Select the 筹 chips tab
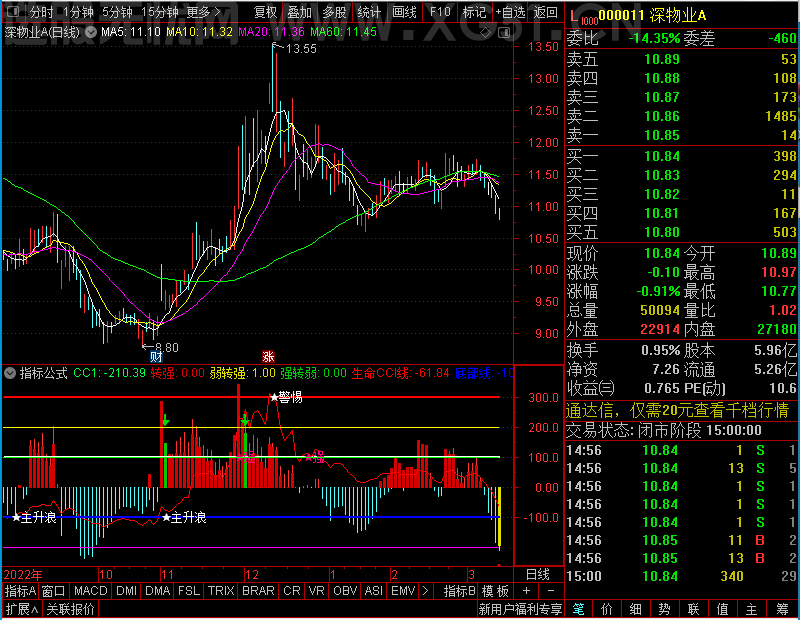Viewport: 800px width, 620px height. pos(783,609)
